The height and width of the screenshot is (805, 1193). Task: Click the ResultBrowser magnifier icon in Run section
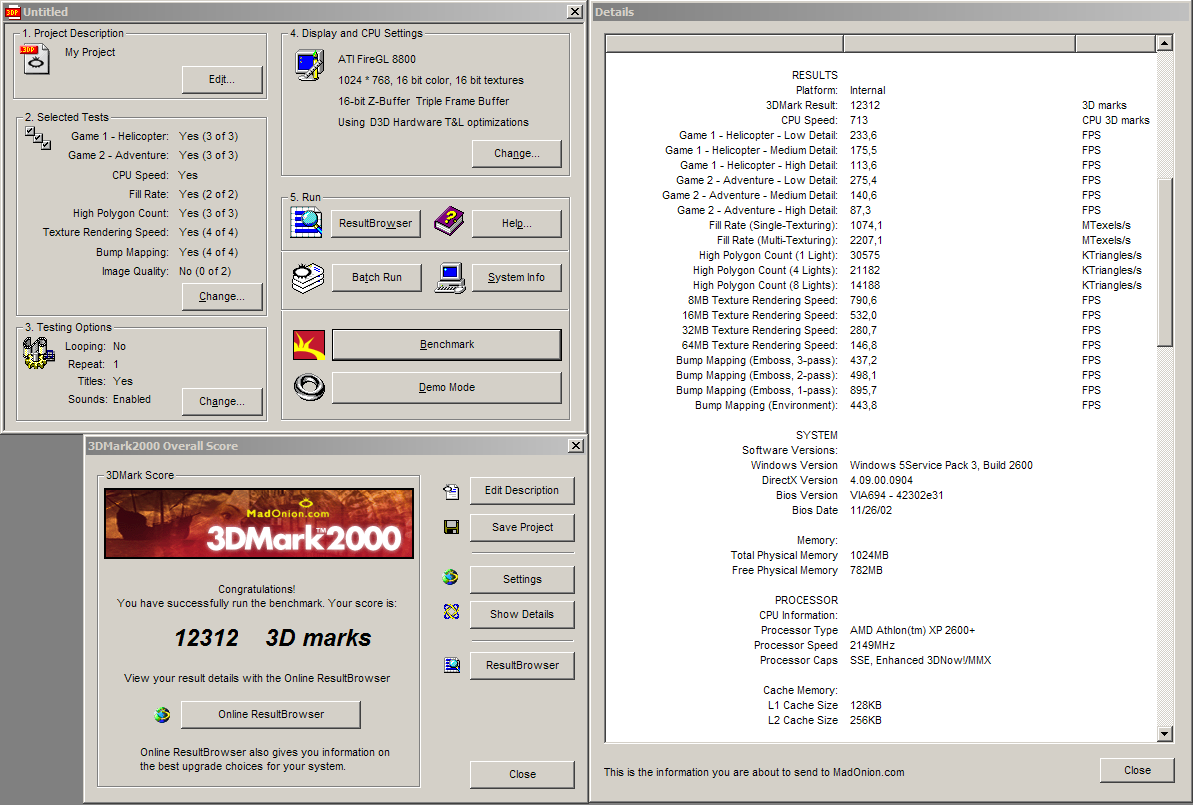(306, 222)
